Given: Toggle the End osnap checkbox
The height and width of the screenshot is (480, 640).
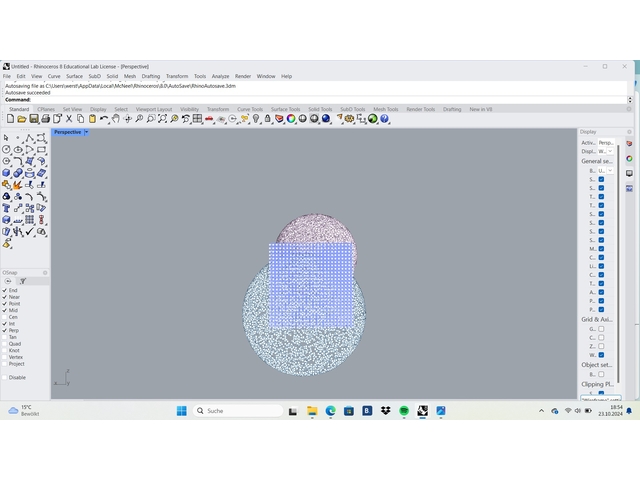Looking at the screenshot, I should [x=5, y=290].
